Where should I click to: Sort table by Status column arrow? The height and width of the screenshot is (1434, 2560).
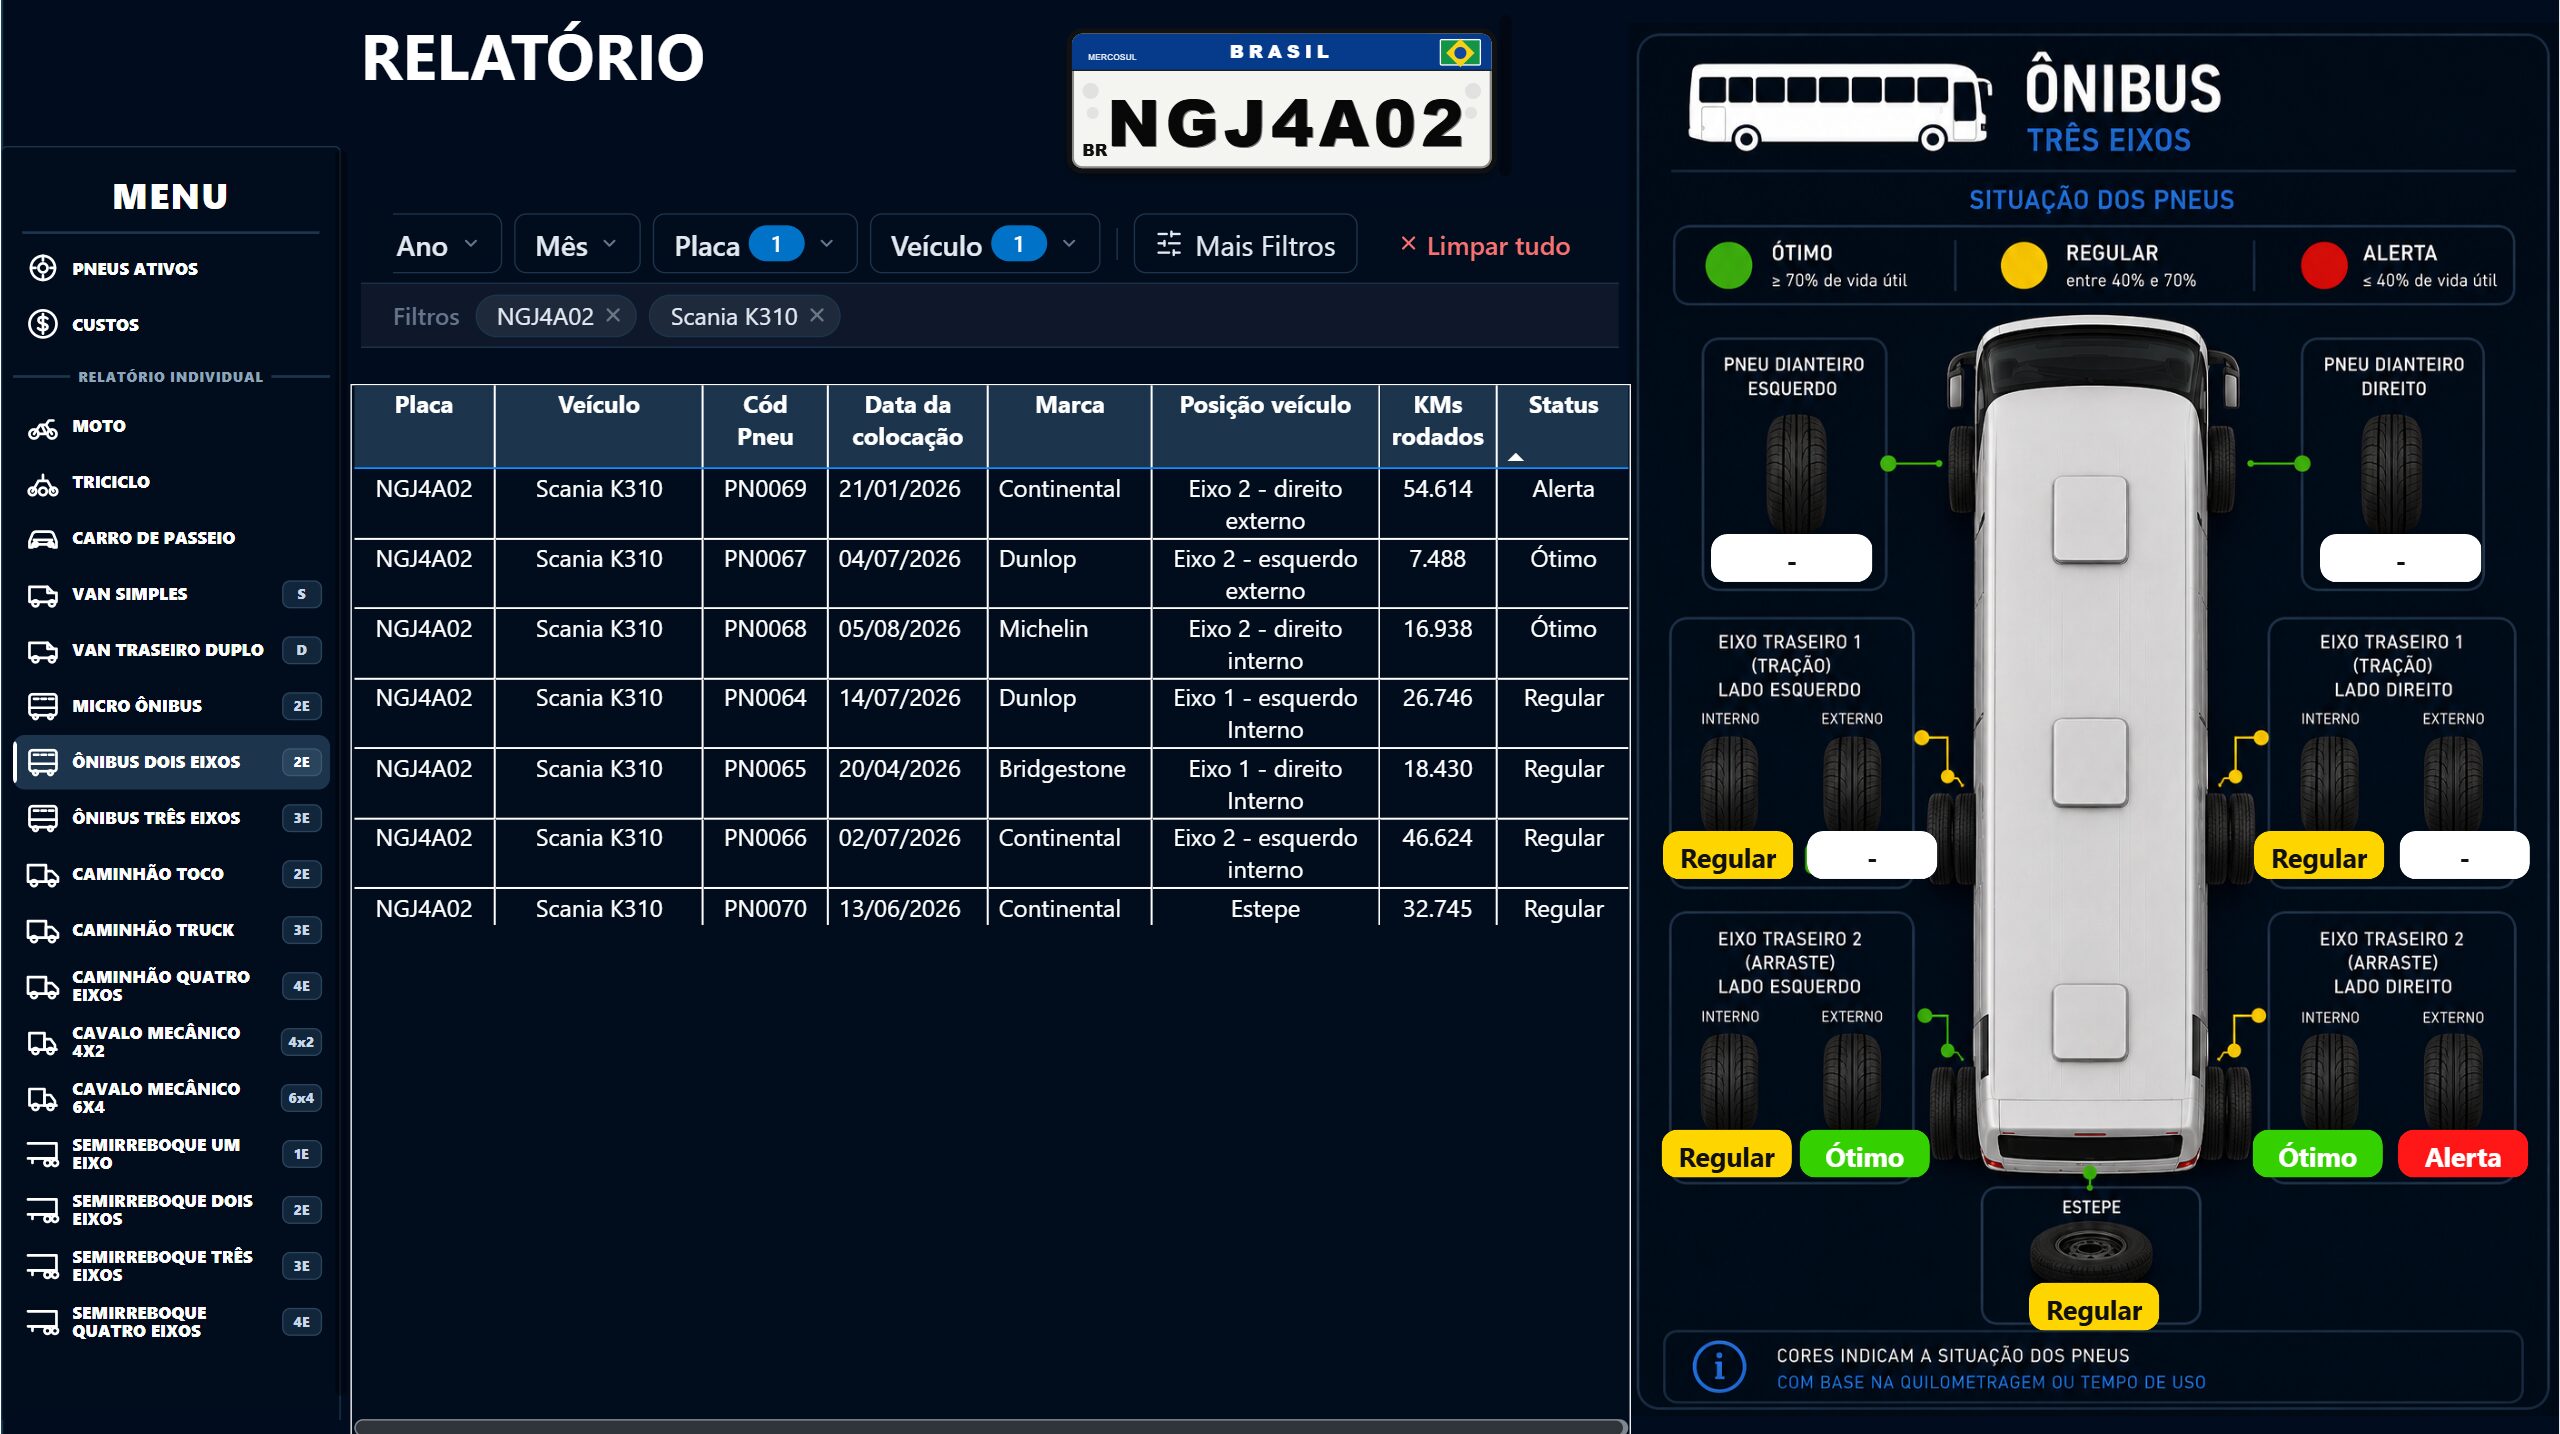[x=1516, y=457]
